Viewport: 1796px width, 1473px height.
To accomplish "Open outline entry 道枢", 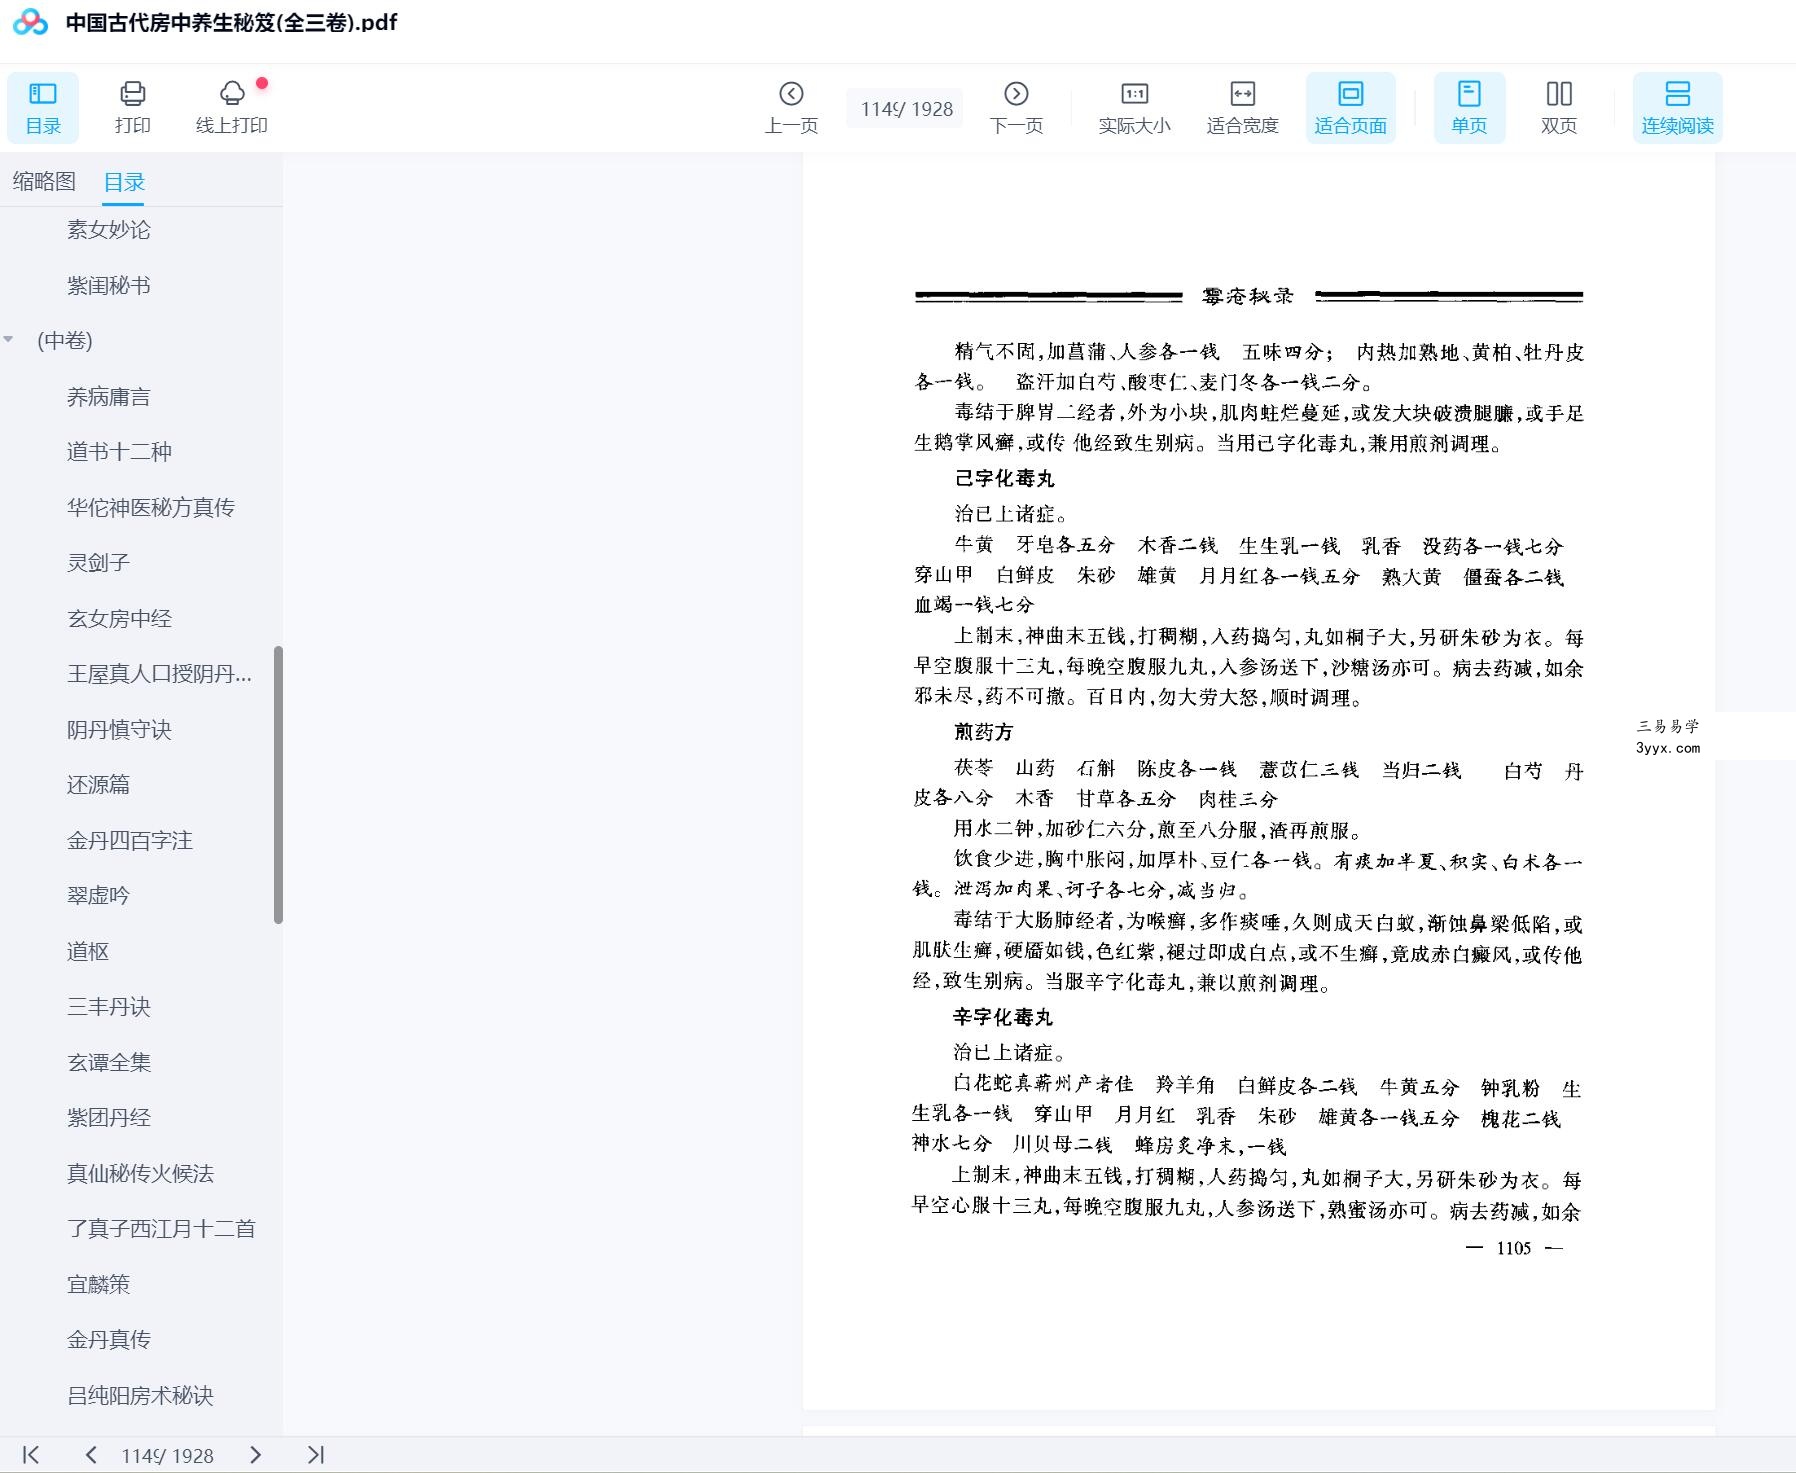I will [x=88, y=951].
